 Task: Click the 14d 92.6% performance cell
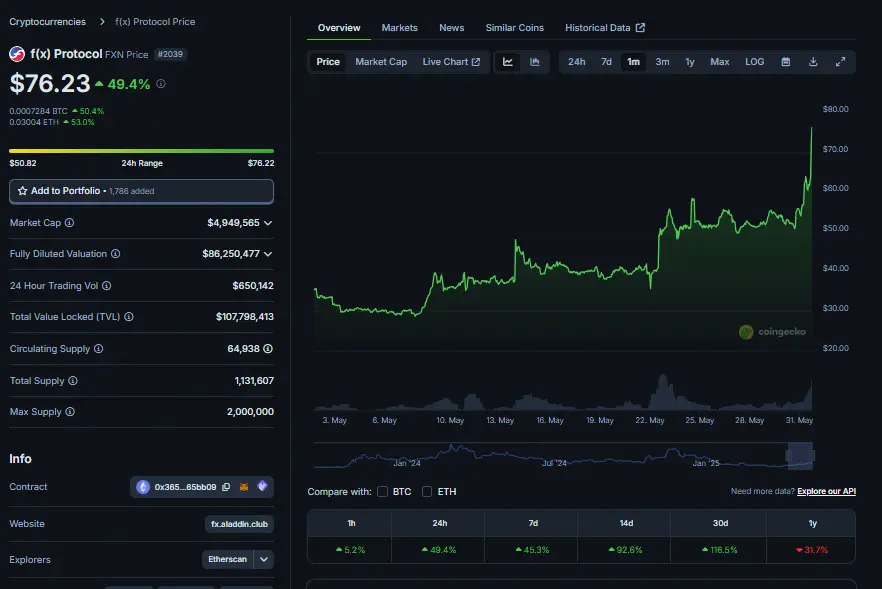tap(625, 550)
